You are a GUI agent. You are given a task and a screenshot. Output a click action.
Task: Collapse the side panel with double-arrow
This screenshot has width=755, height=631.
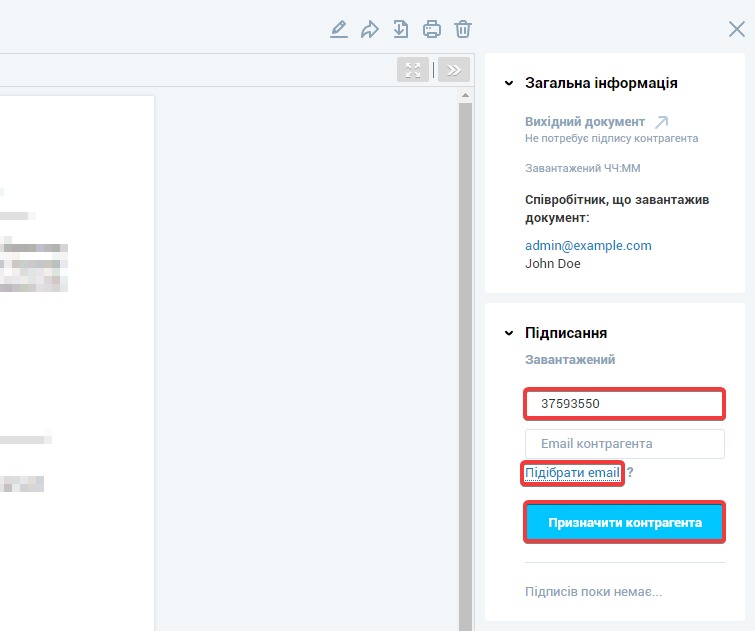click(454, 69)
